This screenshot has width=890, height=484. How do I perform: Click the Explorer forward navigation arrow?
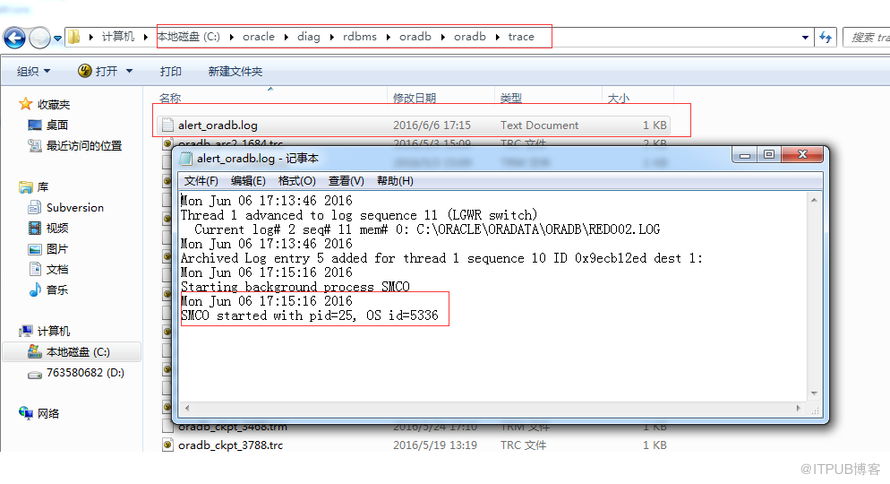(40, 38)
